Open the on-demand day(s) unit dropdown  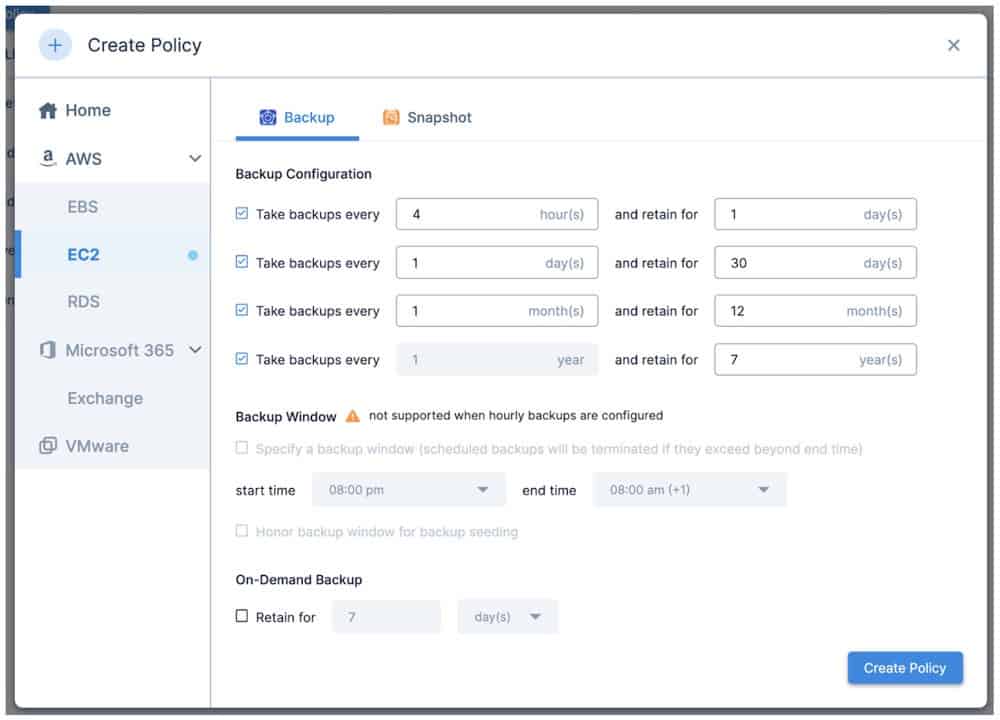point(507,617)
